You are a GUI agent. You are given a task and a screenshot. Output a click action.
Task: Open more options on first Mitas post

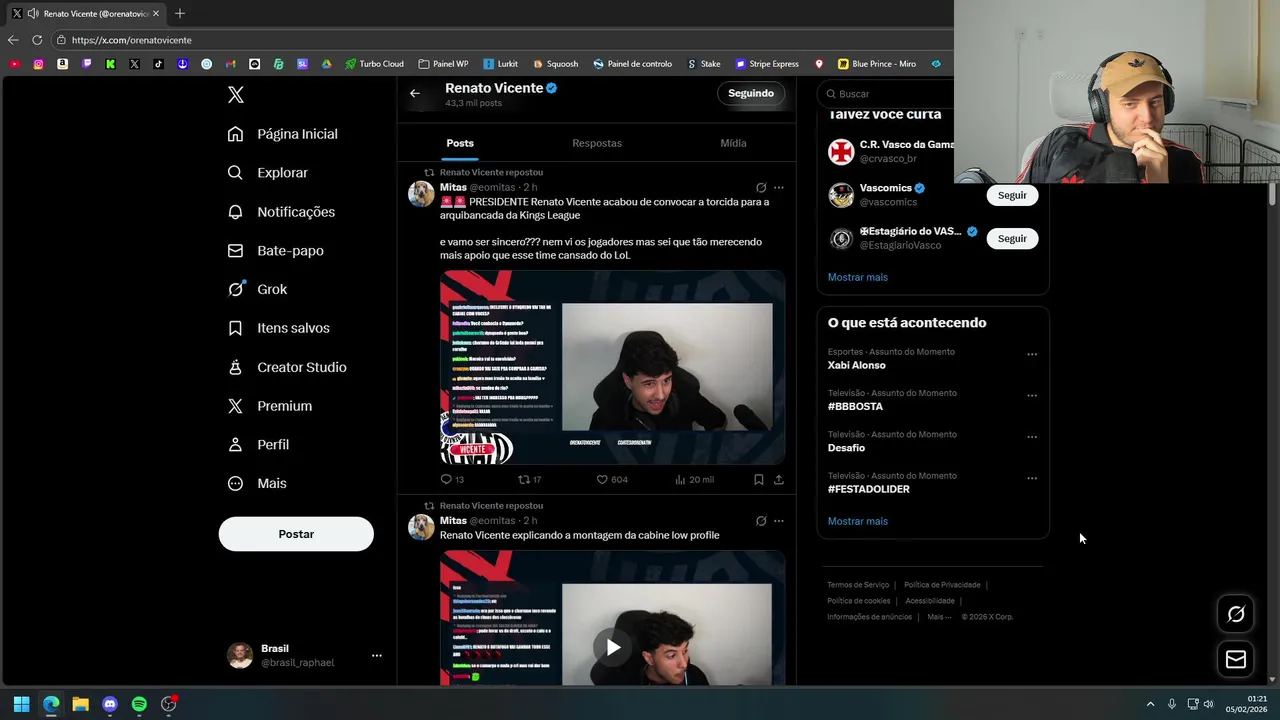pos(779,187)
